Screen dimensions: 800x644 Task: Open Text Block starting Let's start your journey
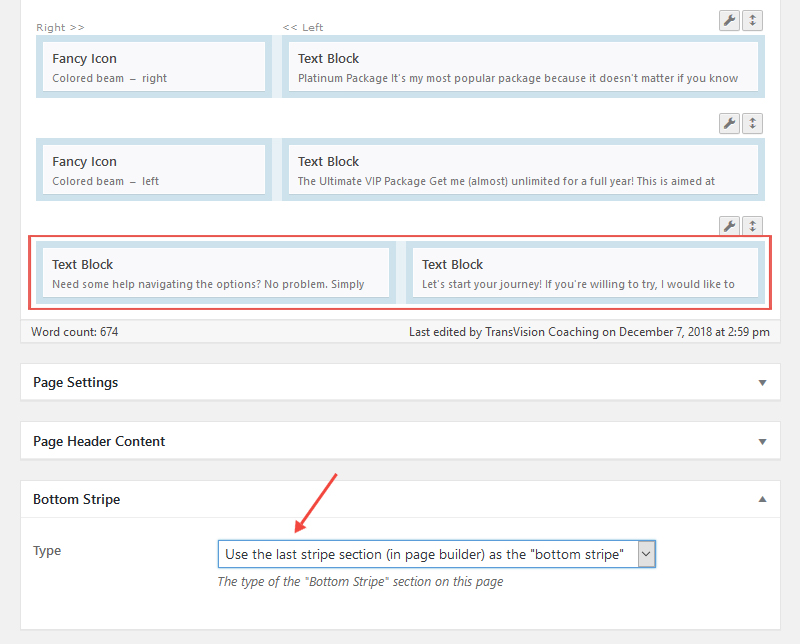(585, 273)
